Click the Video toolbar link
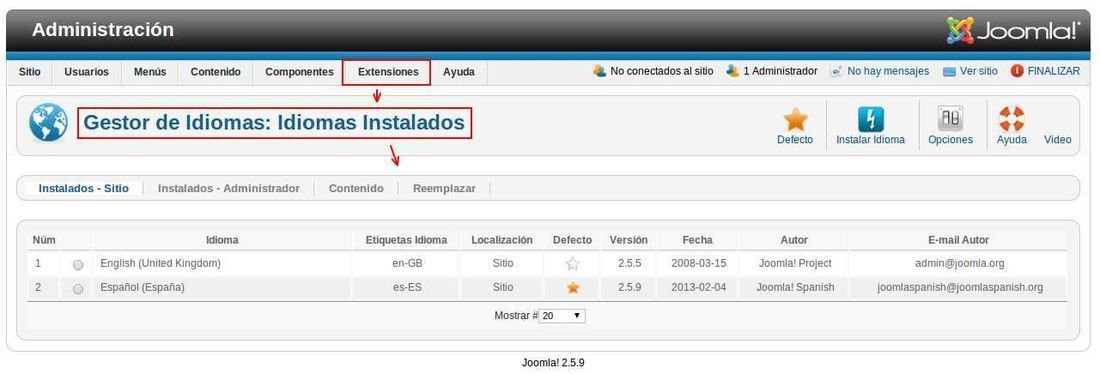 (x=1057, y=140)
